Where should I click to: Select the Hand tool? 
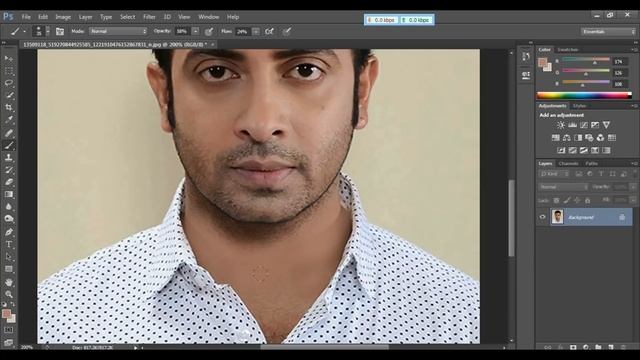click(9, 282)
